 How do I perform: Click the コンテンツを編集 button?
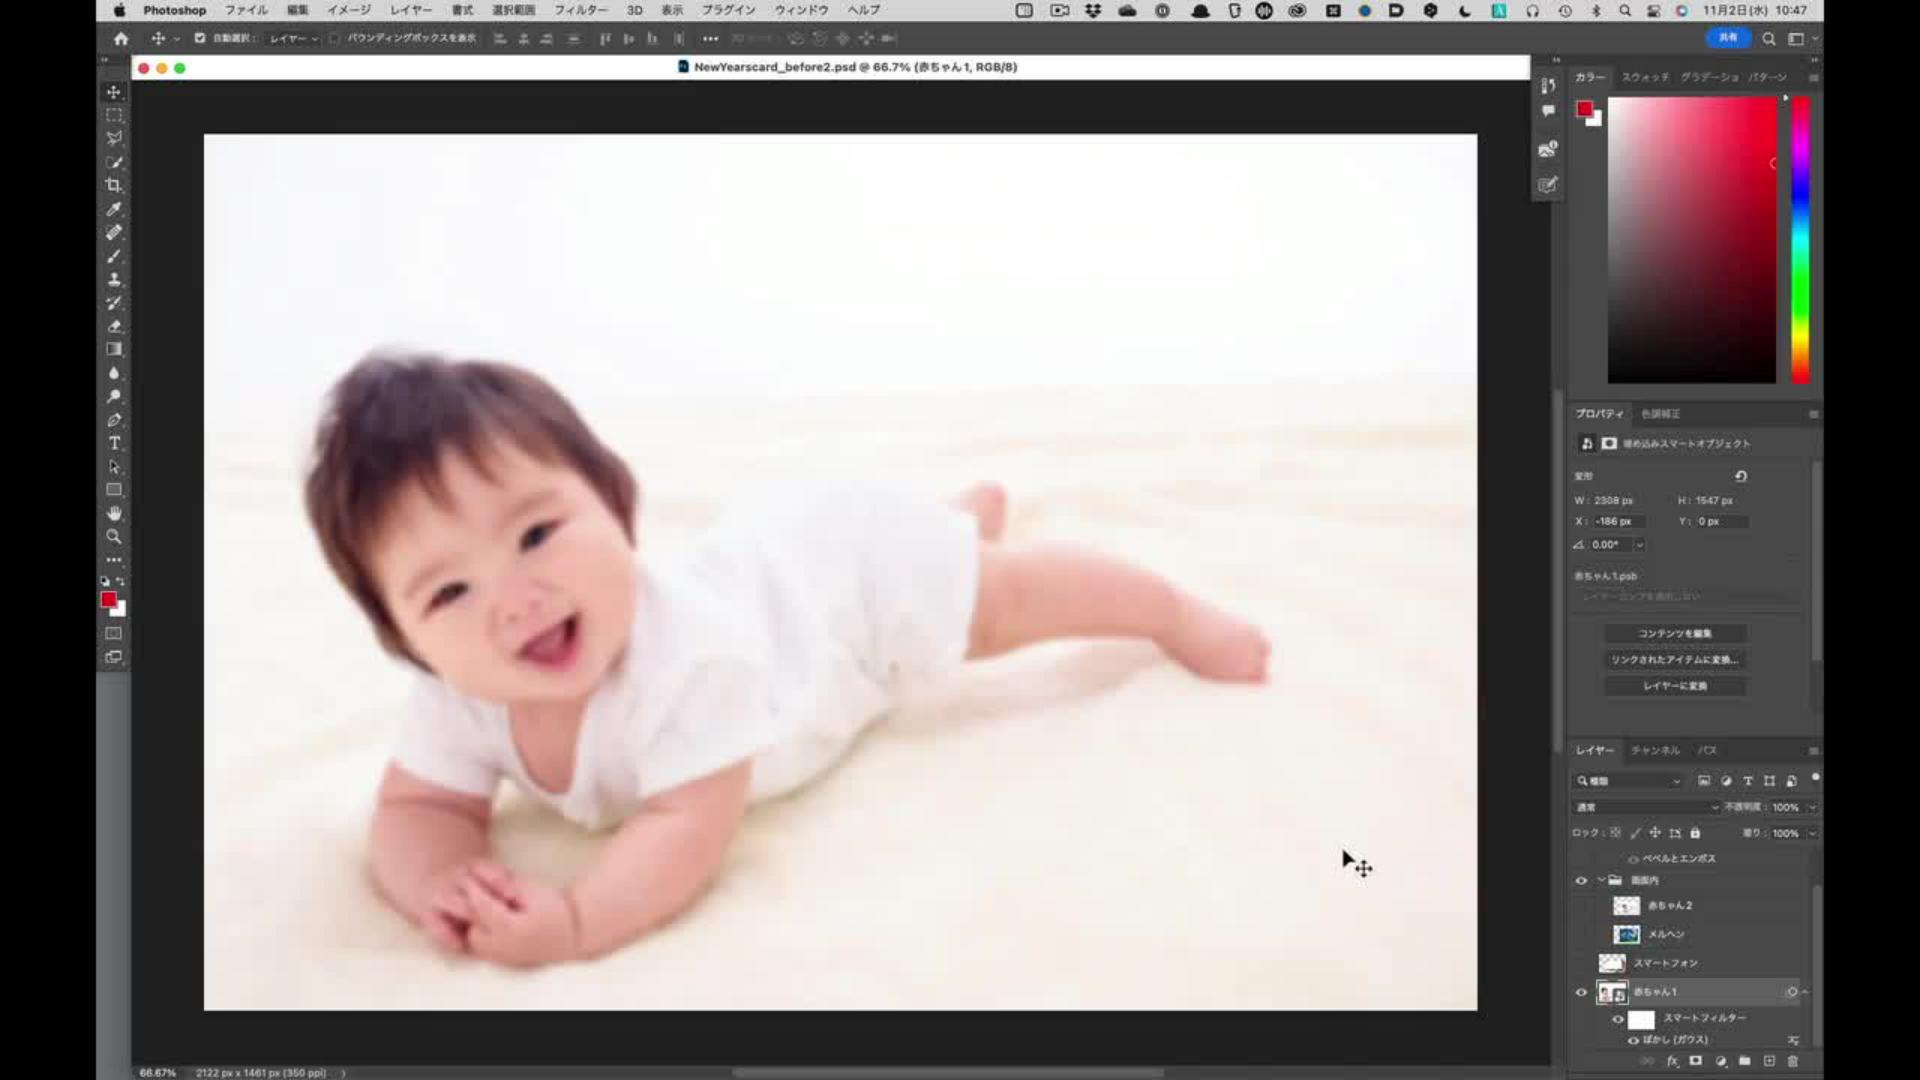(x=1675, y=633)
